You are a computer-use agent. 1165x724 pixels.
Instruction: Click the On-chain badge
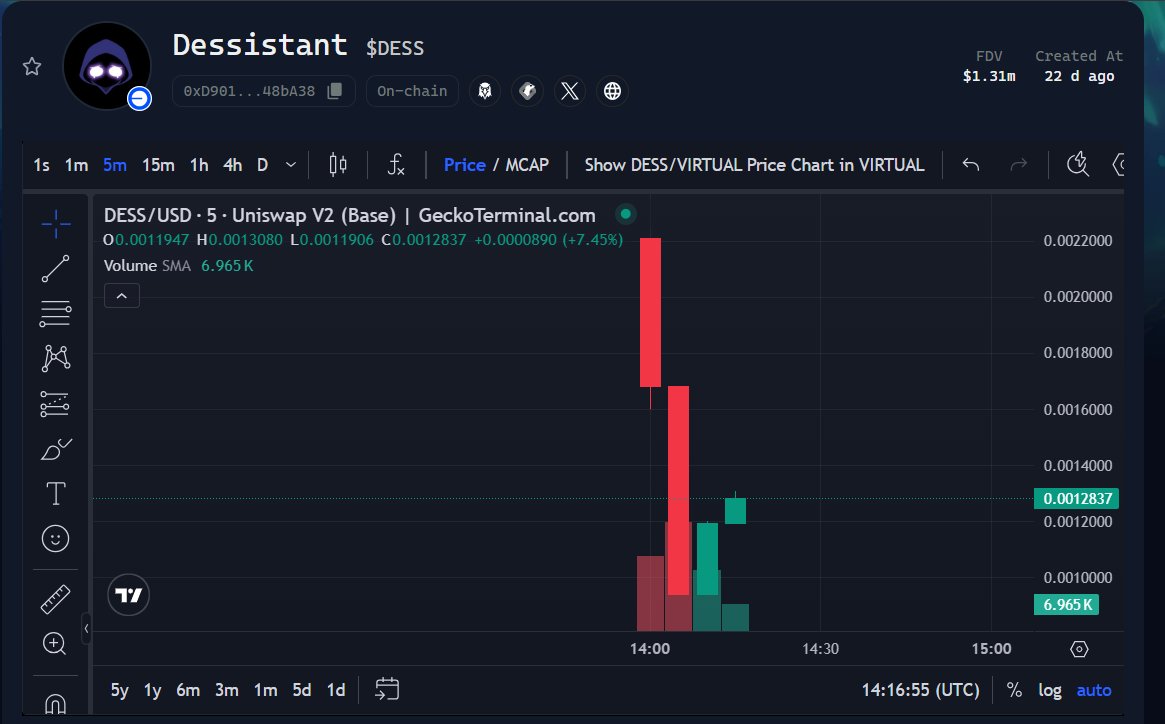(x=412, y=91)
